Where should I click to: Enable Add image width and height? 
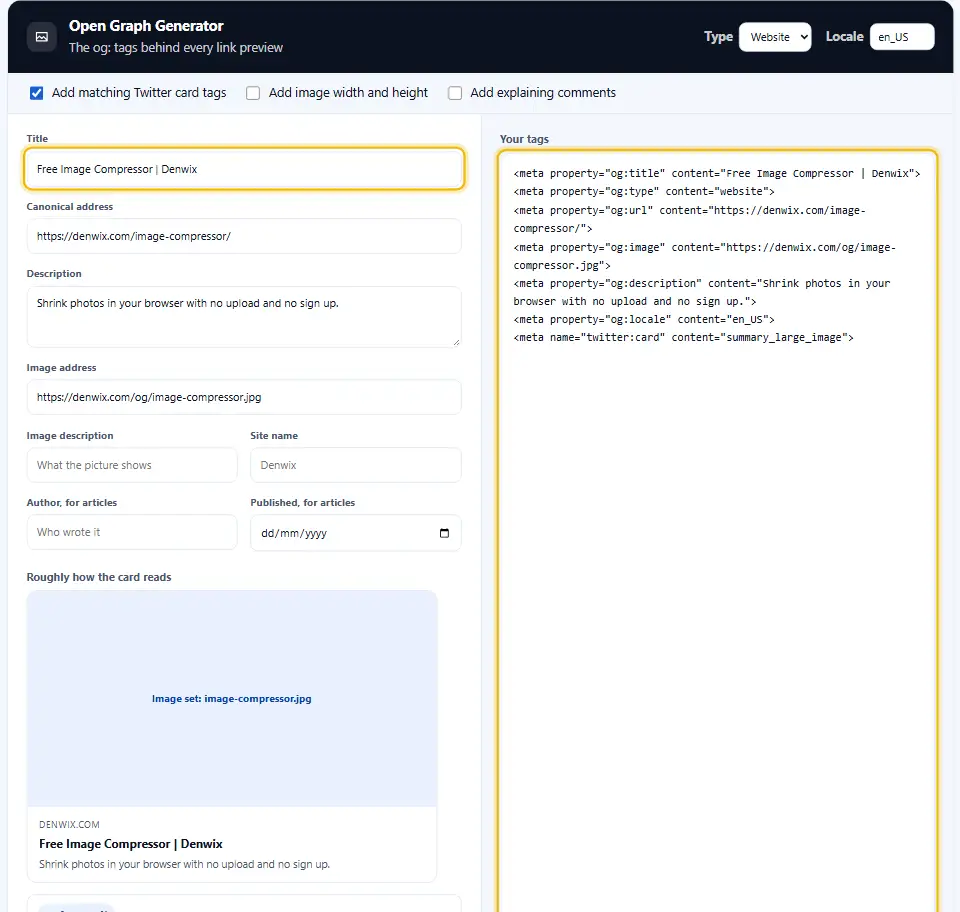(253, 93)
